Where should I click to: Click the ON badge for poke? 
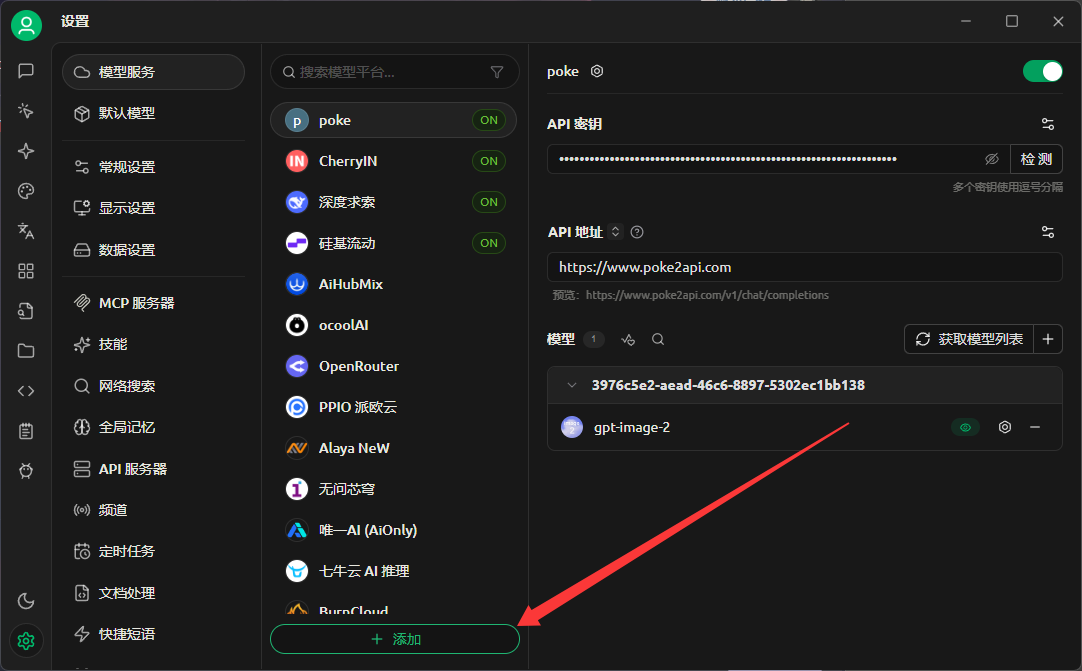[x=489, y=120]
